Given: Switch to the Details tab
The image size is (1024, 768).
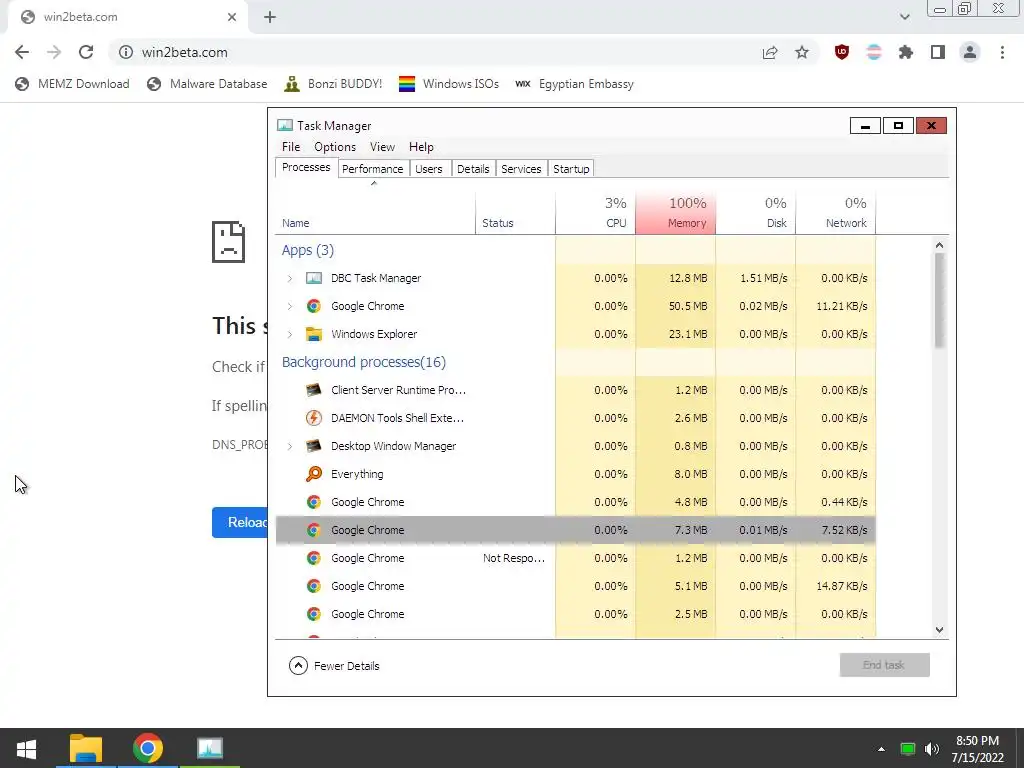Looking at the screenshot, I should tap(473, 168).
